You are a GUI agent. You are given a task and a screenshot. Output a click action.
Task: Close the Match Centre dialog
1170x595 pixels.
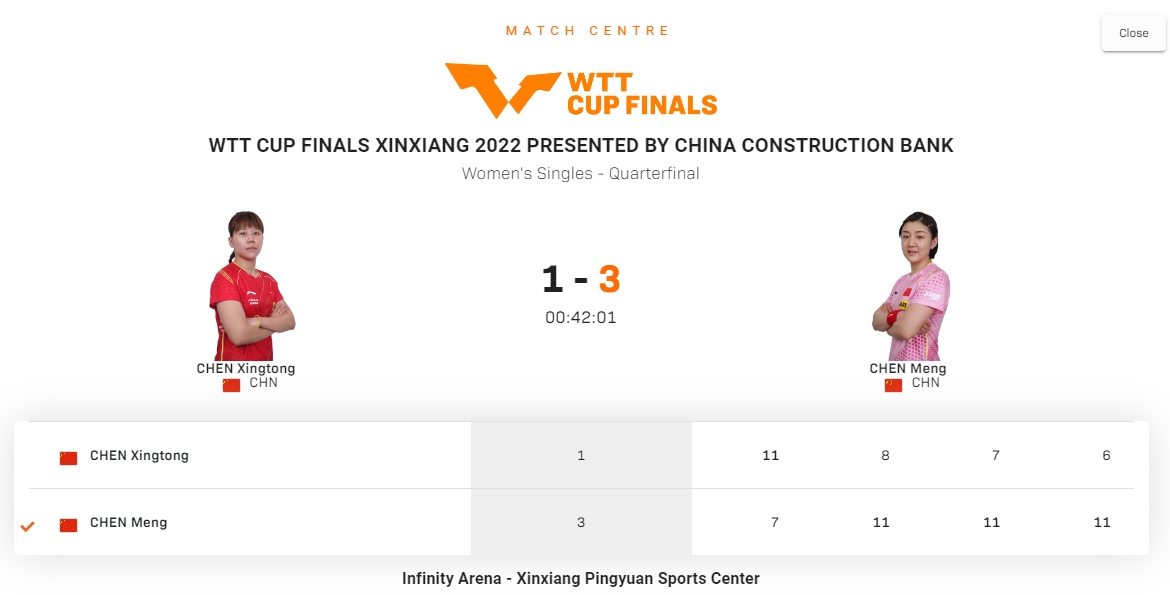pyautogui.click(x=1133, y=33)
